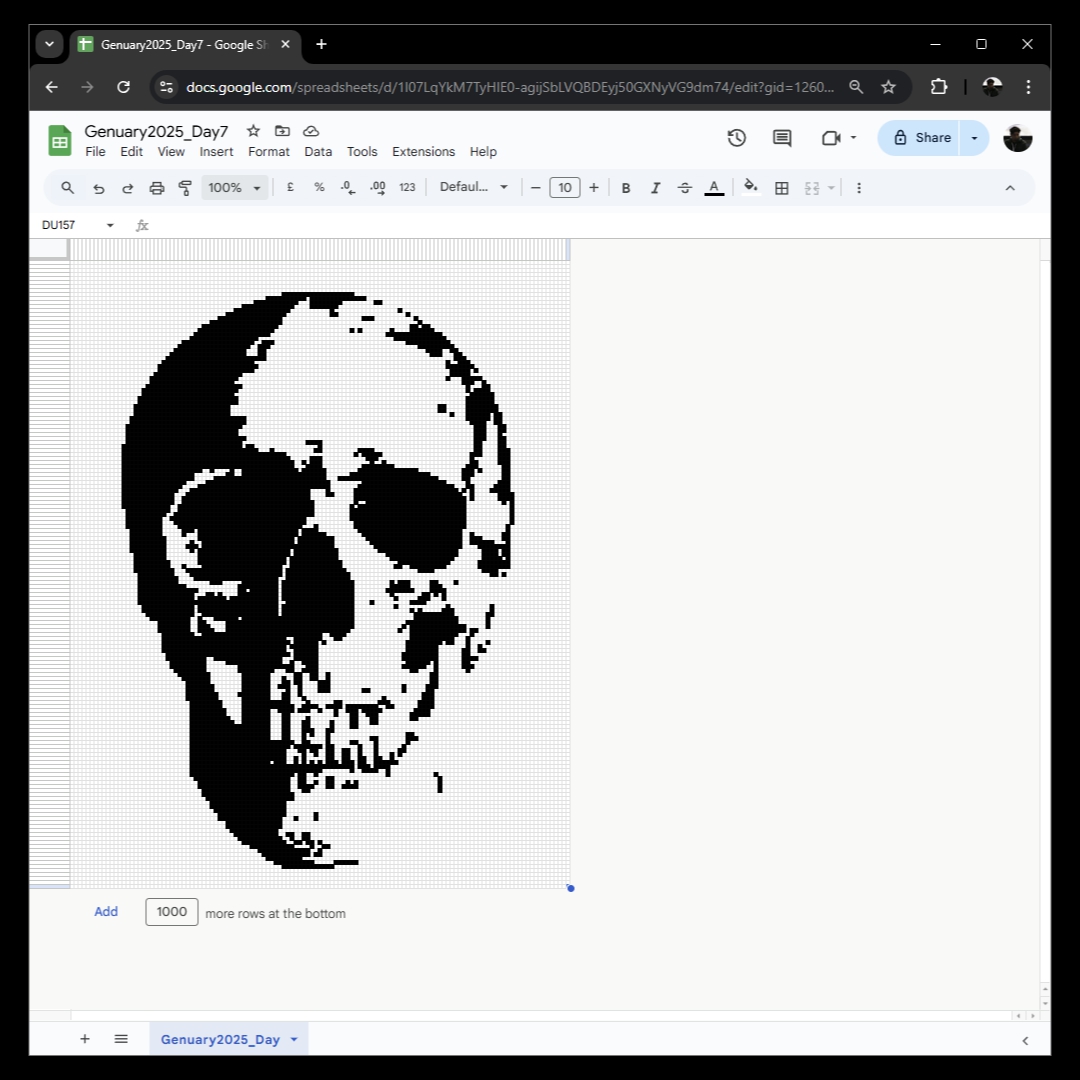Toggle bold formatting
This screenshot has height=1080, width=1080.
tap(625, 187)
